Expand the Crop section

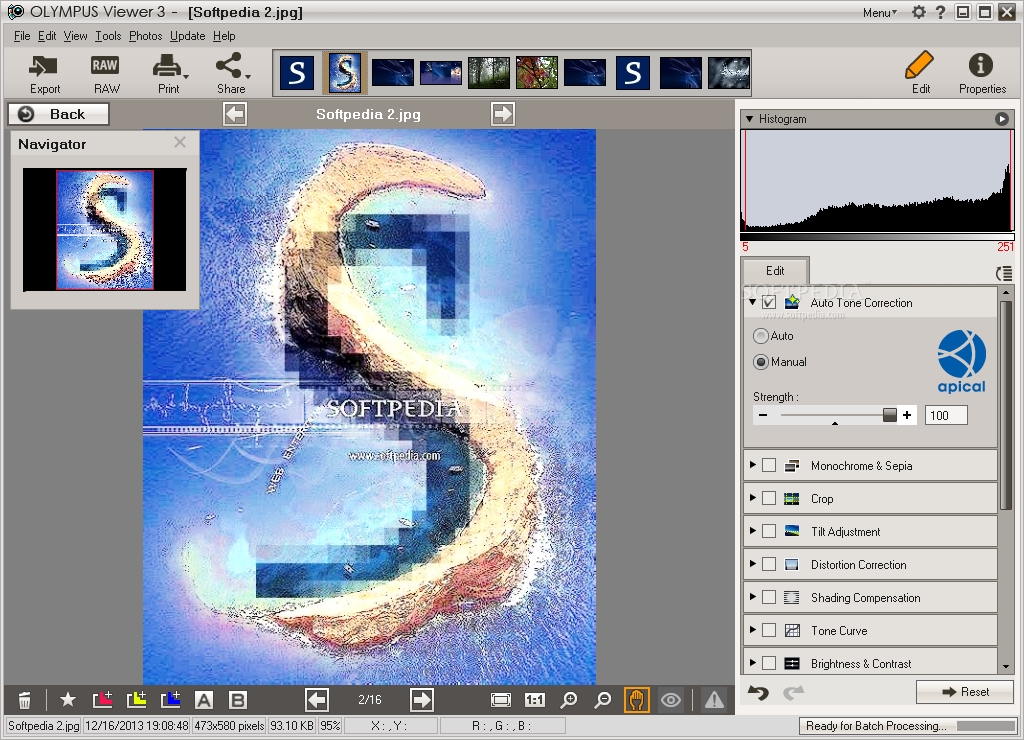pos(753,498)
